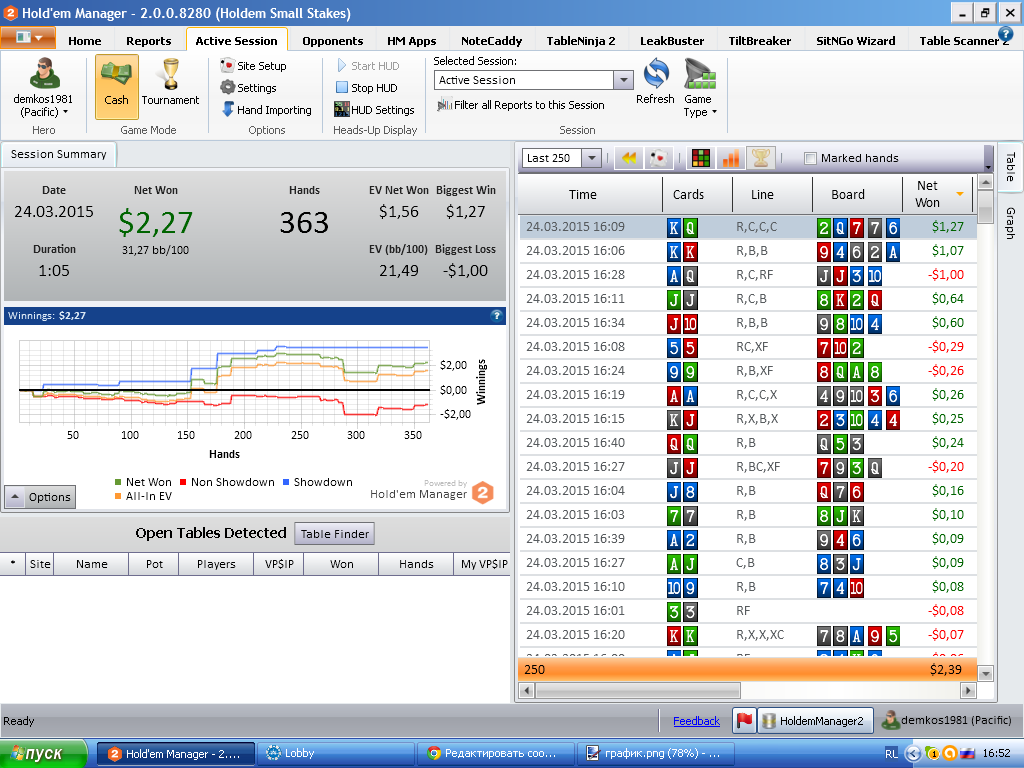Expand graph Options panel
The height and width of the screenshot is (768, 1024).
40,497
